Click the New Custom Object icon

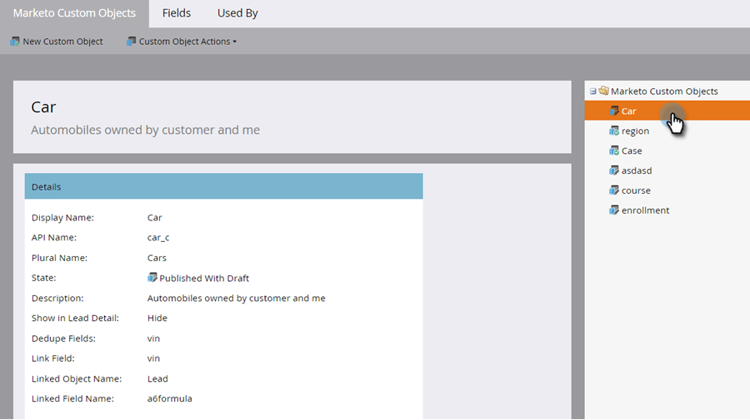[x=15, y=41]
